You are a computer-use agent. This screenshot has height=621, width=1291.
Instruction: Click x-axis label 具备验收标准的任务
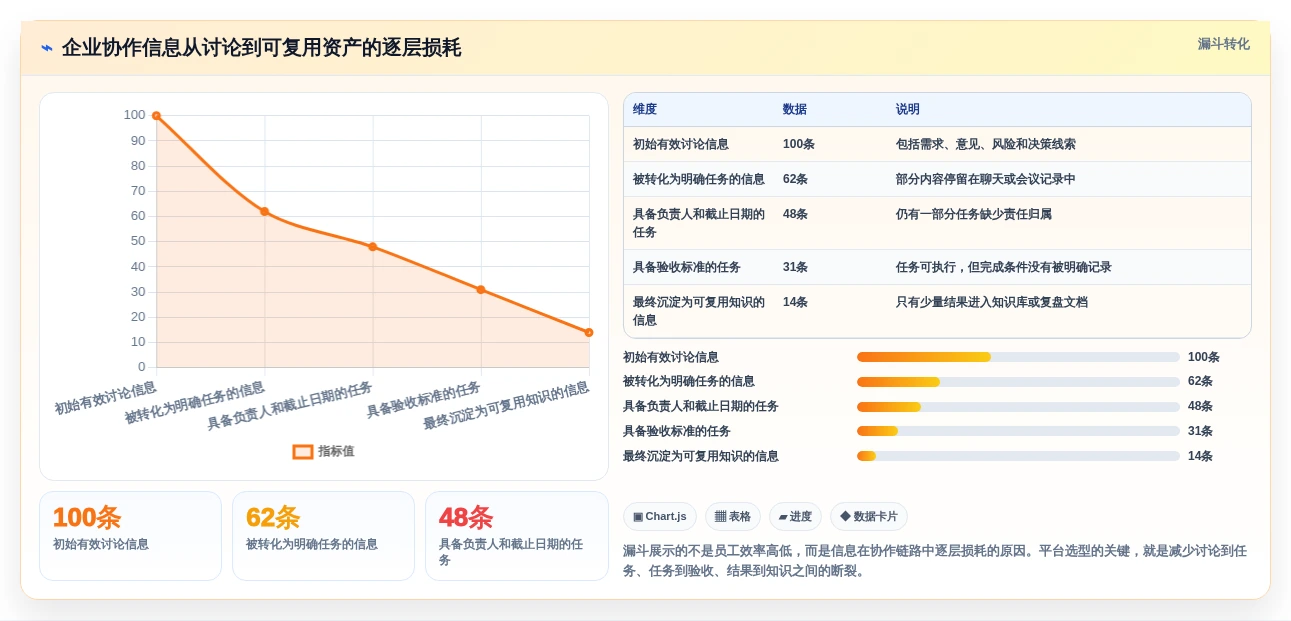tap(424, 400)
